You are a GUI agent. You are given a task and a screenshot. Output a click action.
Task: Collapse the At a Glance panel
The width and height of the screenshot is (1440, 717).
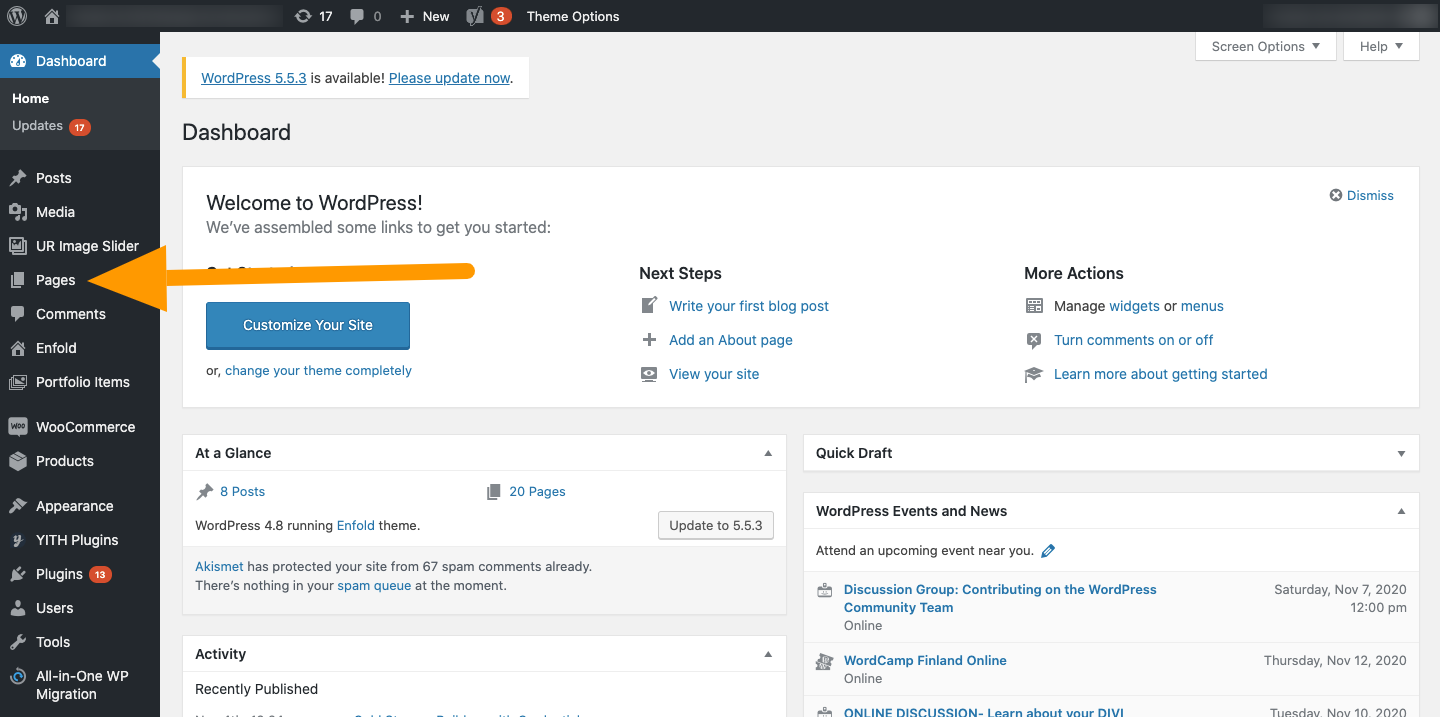tap(768, 453)
